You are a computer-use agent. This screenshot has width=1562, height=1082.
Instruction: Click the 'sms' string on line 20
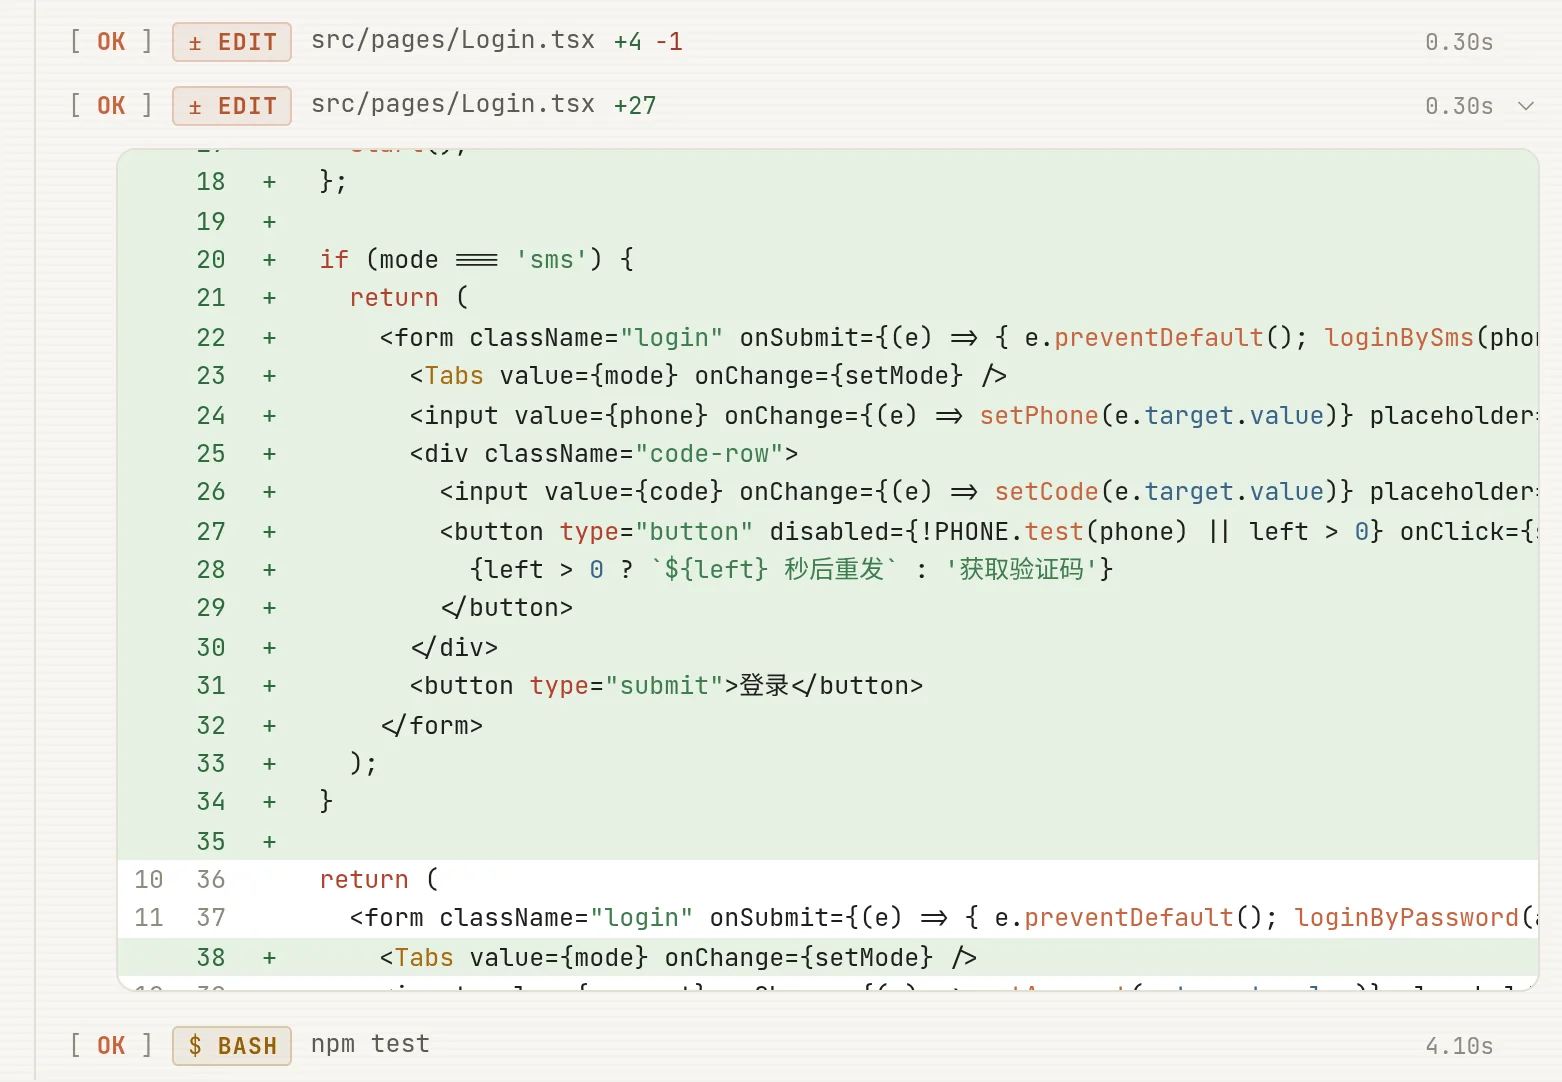551,260
